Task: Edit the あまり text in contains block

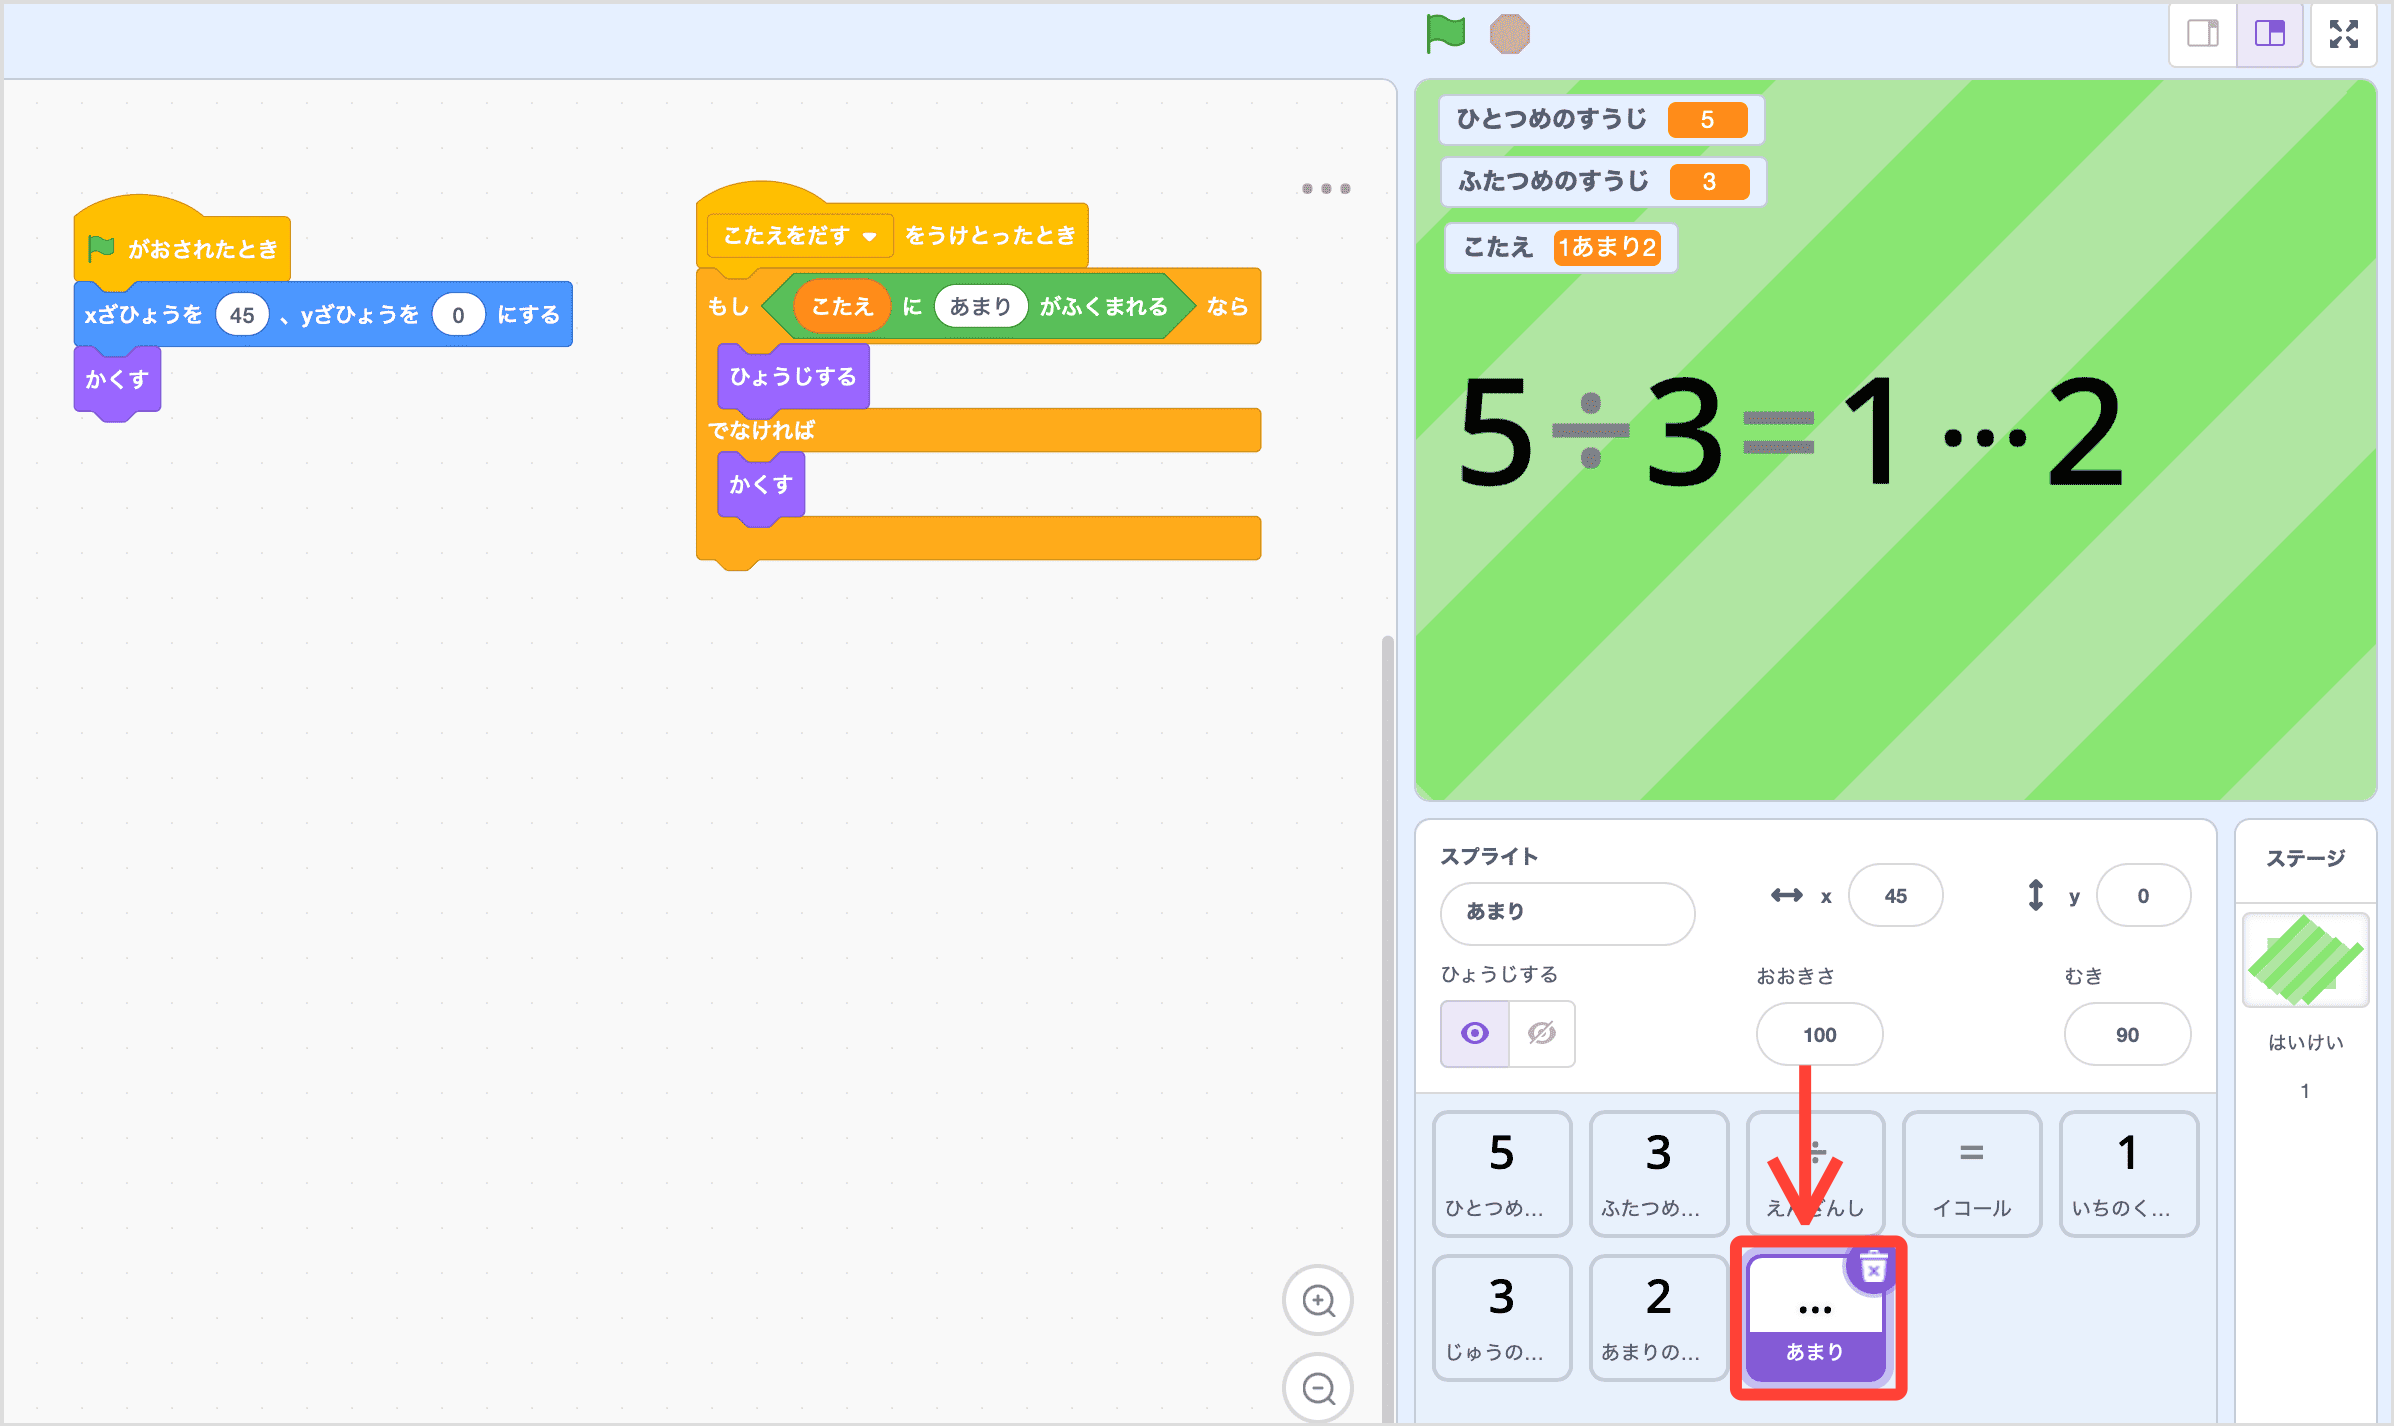Action: click(980, 306)
